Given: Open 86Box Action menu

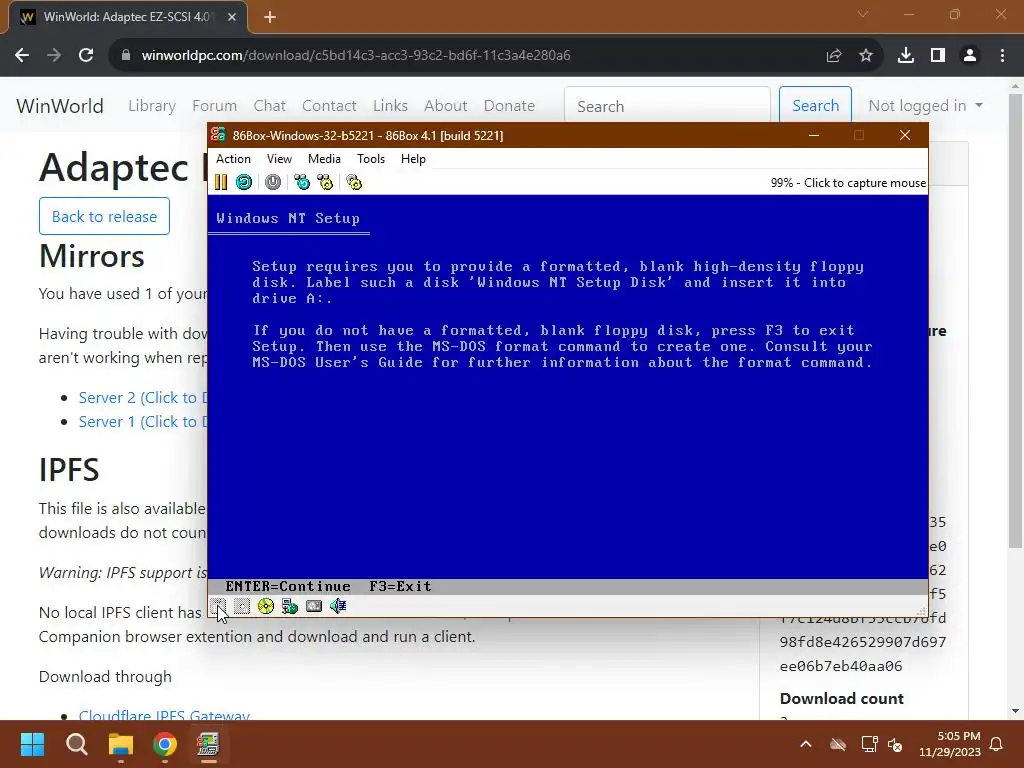Looking at the screenshot, I should pyautogui.click(x=233, y=159).
